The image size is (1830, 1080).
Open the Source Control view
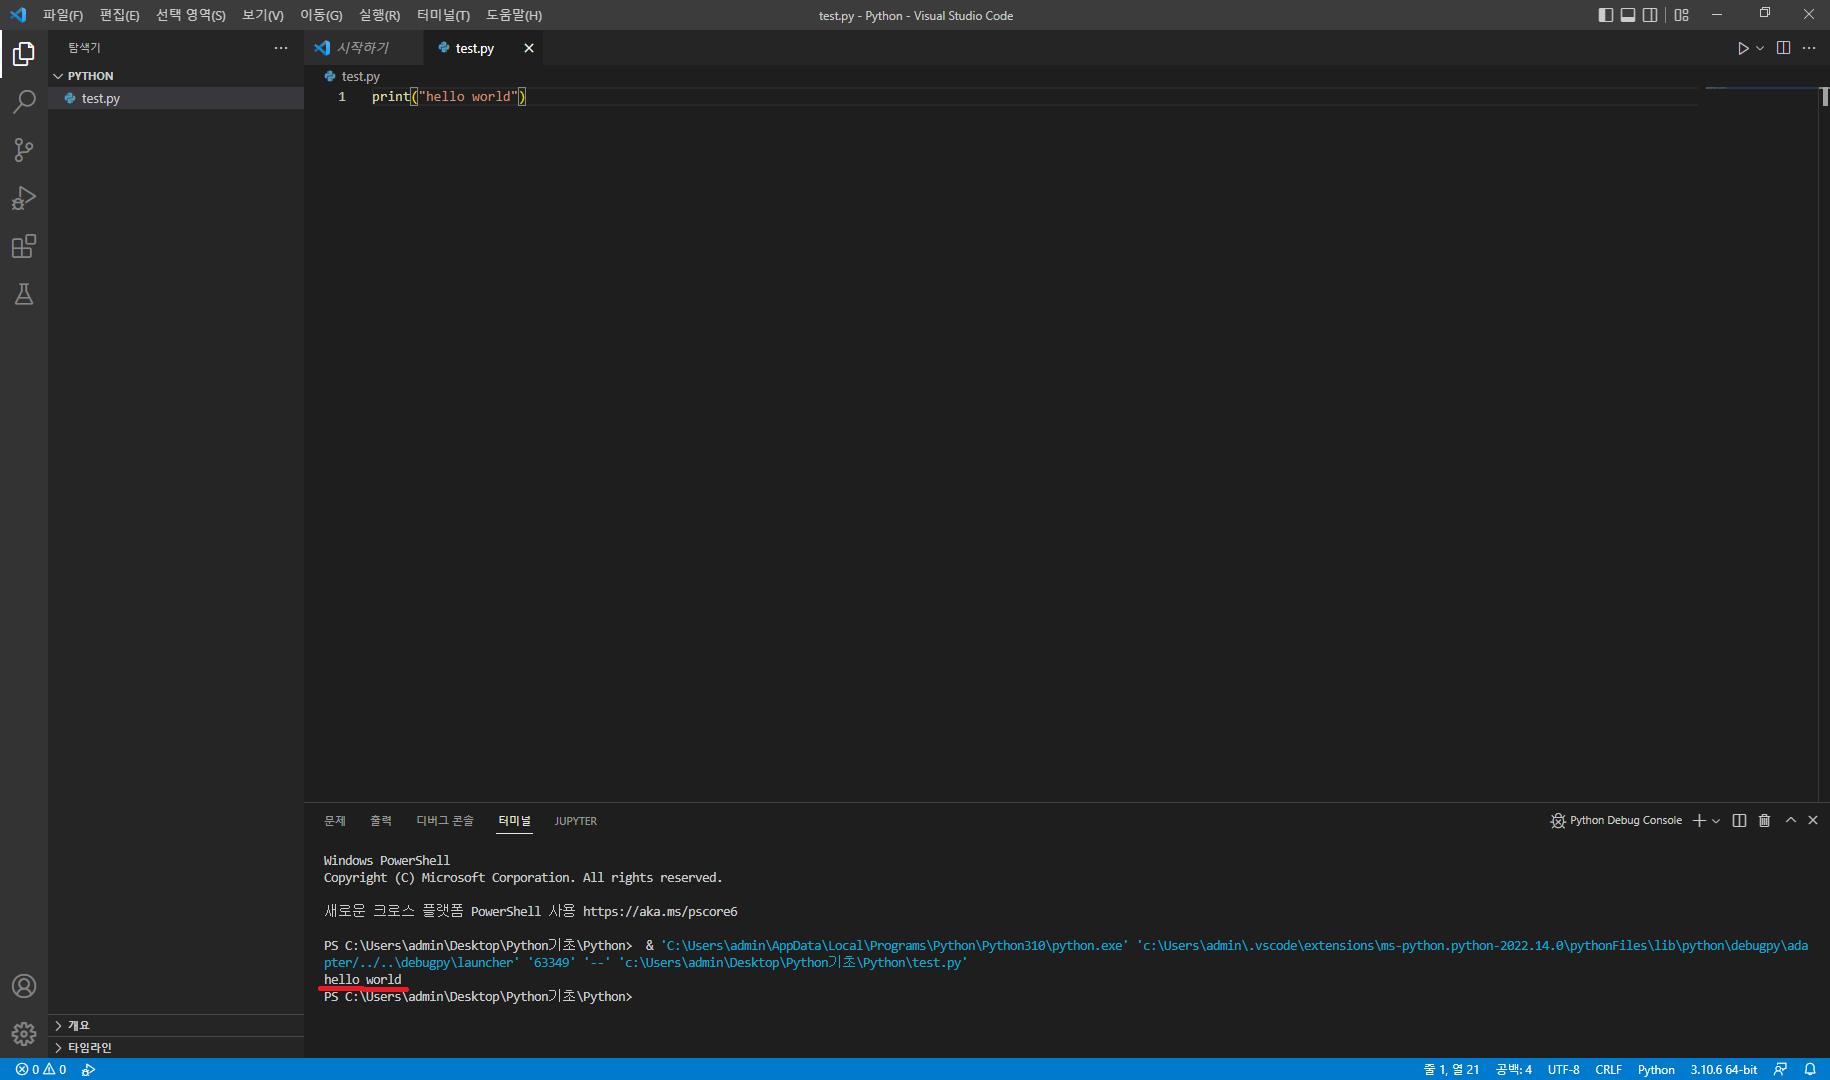[24, 150]
